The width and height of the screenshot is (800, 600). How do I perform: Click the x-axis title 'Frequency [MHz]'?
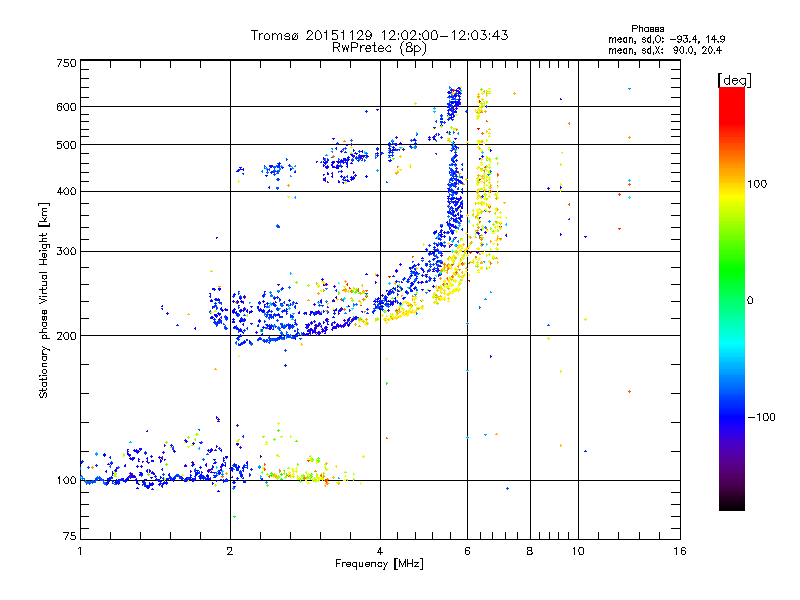tap(379, 564)
